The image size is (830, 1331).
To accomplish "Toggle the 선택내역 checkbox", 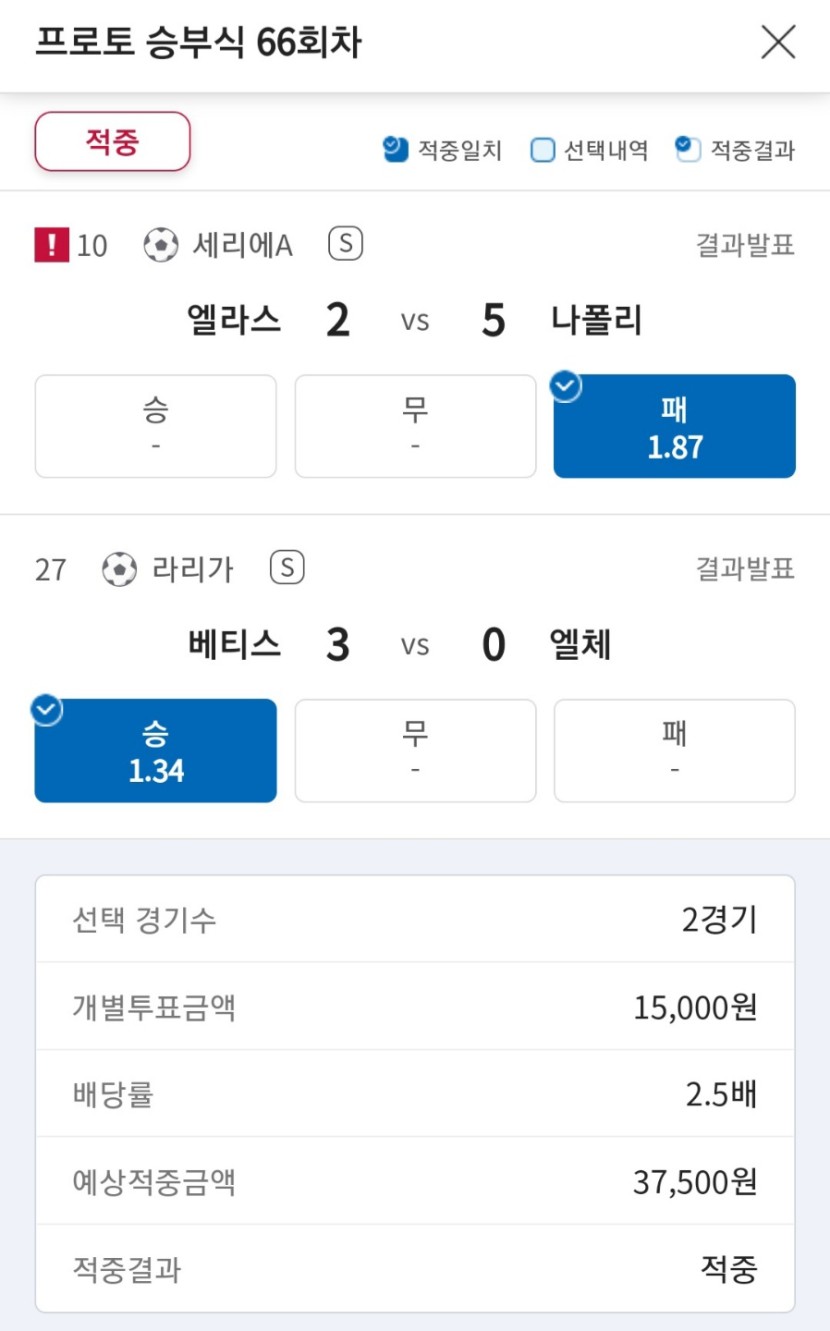I will pyautogui.click(x=542, y=150).
